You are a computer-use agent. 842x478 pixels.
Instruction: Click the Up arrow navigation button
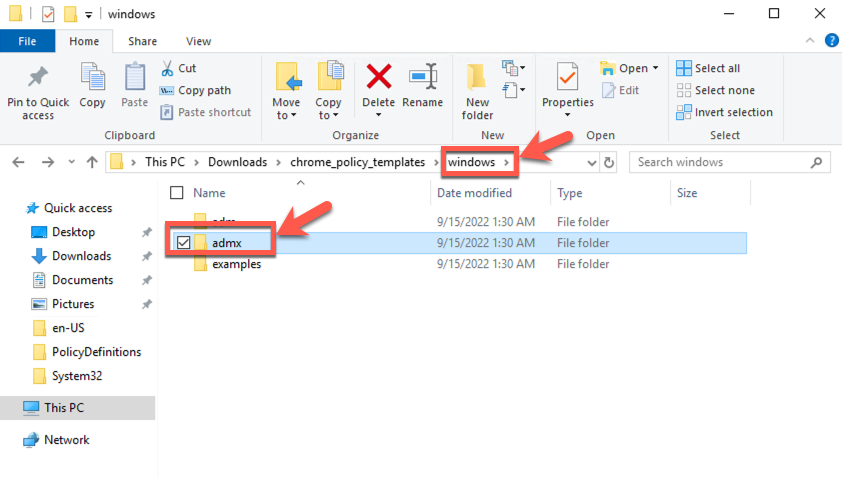[92, 162]
